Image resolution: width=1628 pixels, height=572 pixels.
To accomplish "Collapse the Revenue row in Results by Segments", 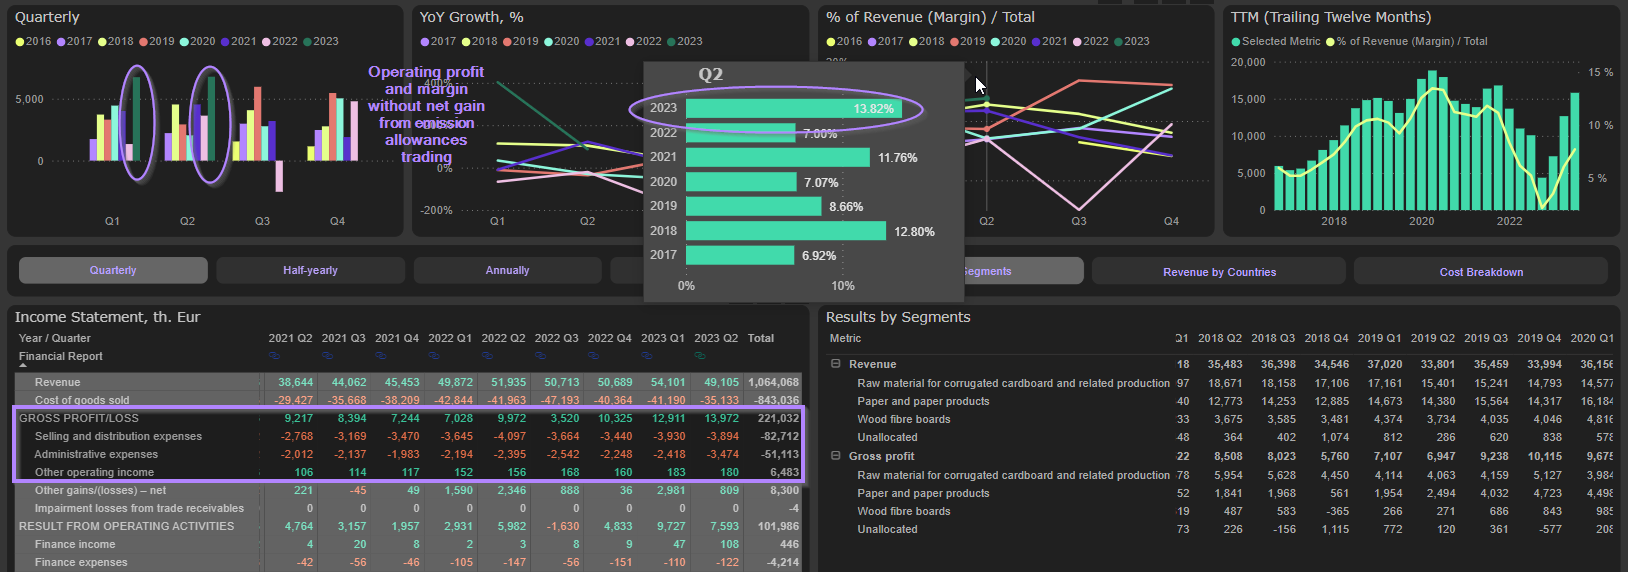I will coord(835,364).
